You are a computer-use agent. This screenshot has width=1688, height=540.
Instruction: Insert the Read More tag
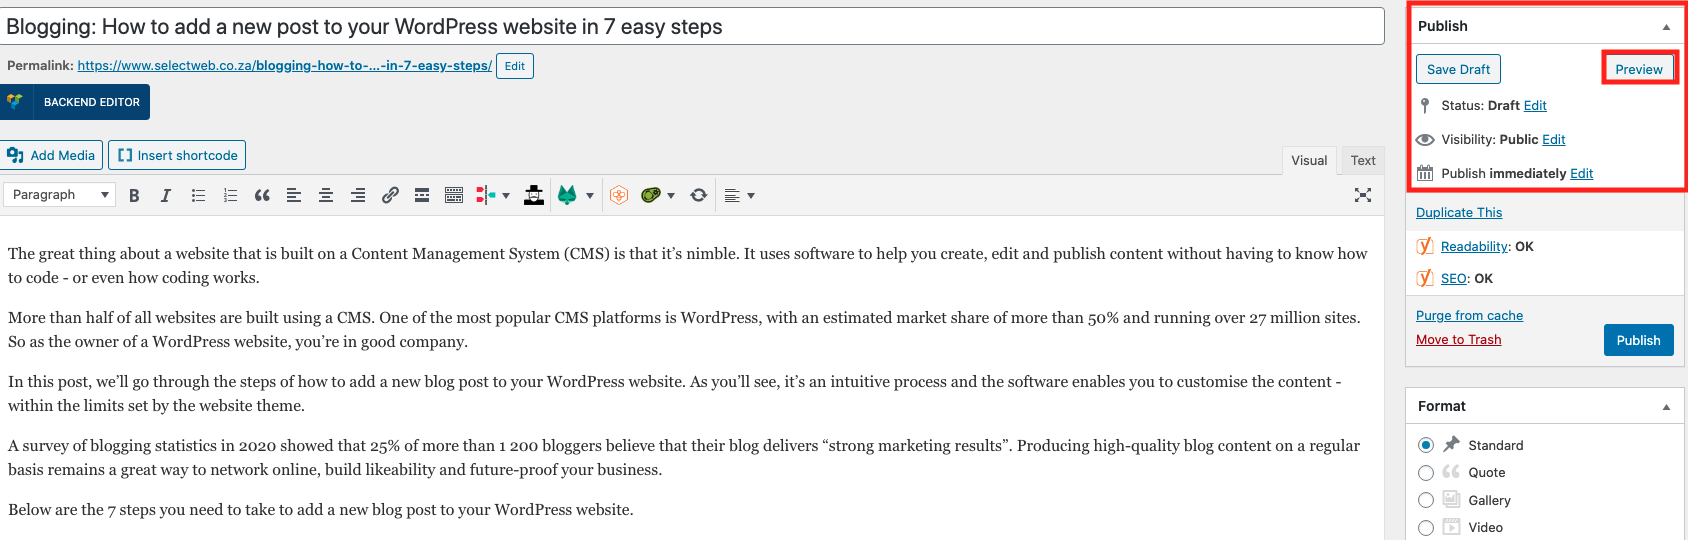click(x=422, y=195)
